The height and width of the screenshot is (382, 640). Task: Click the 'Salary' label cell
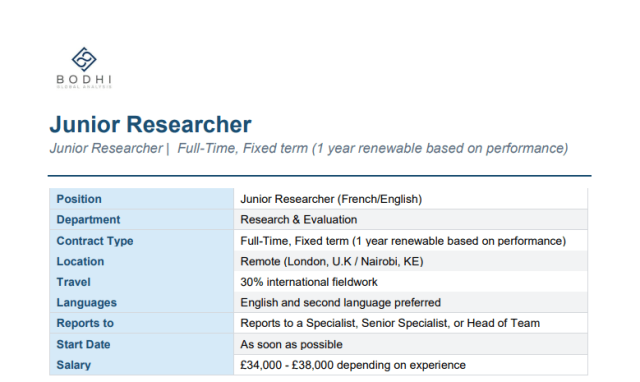[141, 365]
